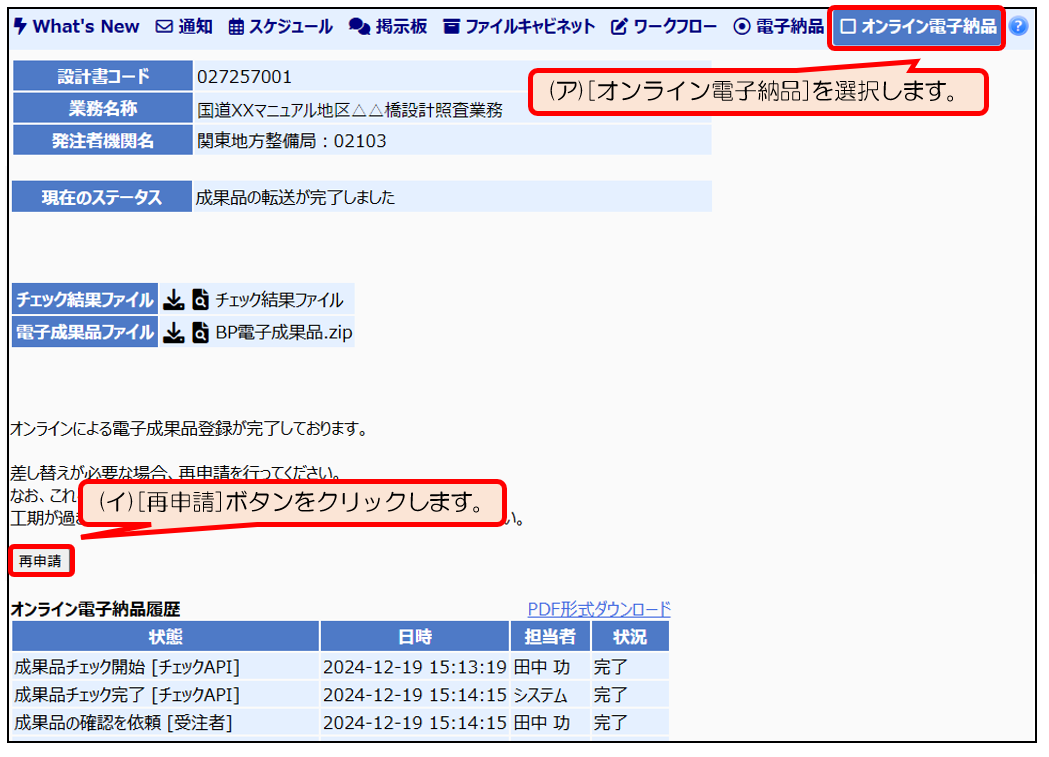
Task: Open the スケジュール page
Action: click(x=281, y=27)
